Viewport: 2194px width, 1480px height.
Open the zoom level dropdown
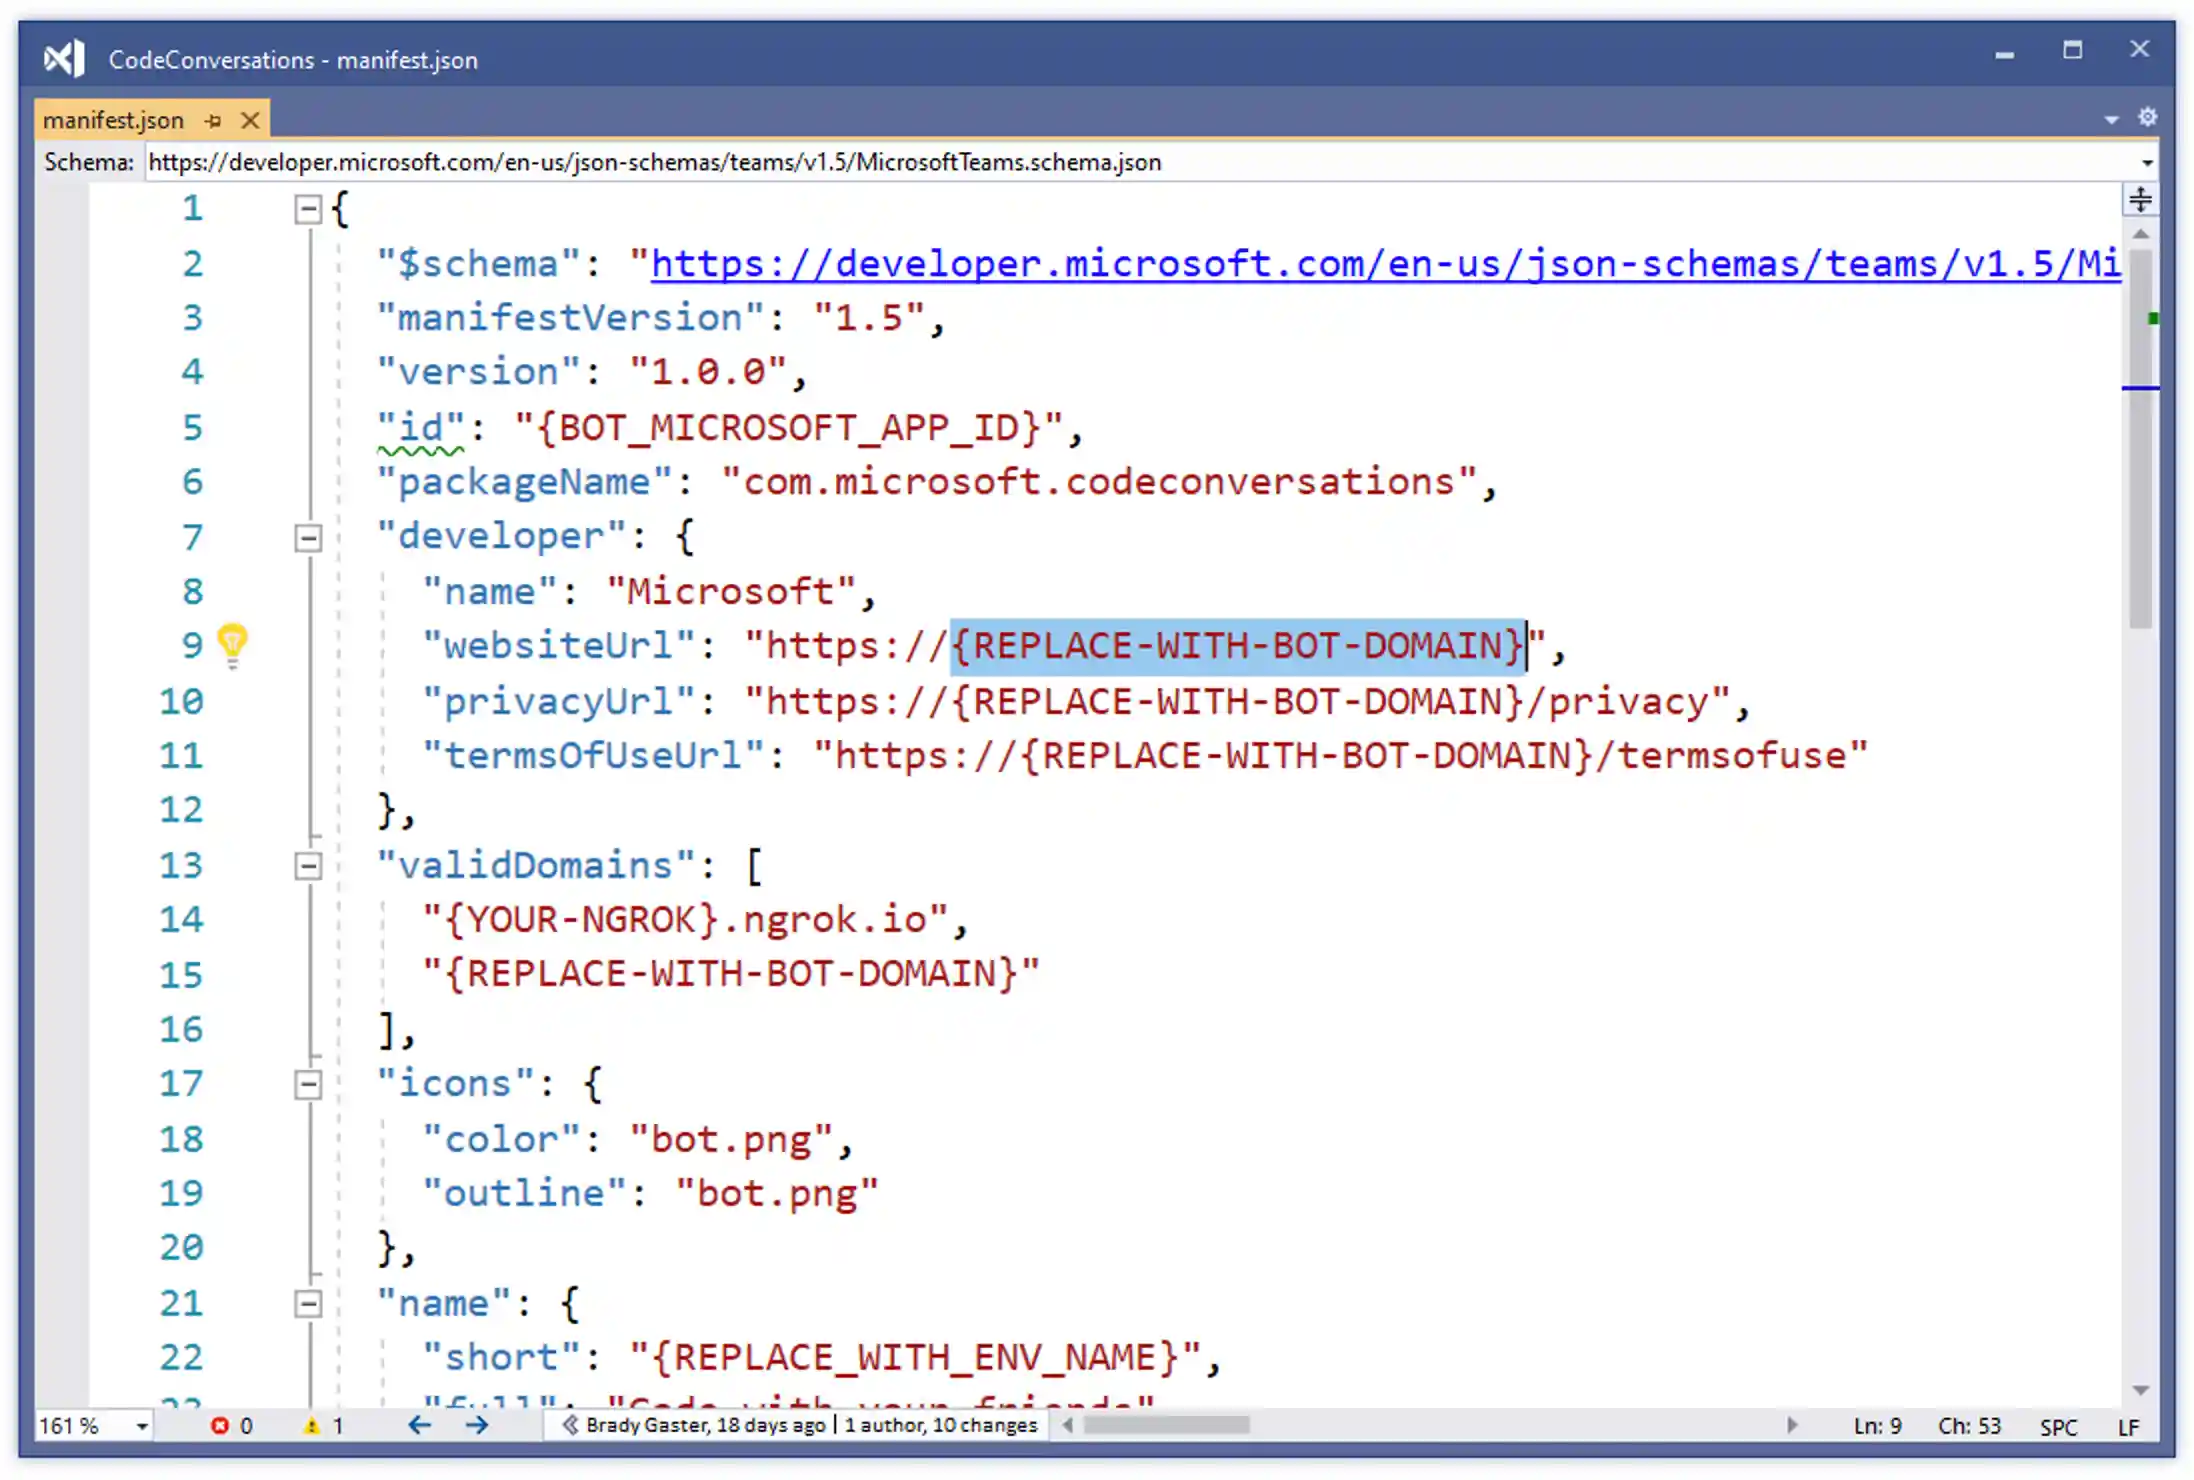142,1427
